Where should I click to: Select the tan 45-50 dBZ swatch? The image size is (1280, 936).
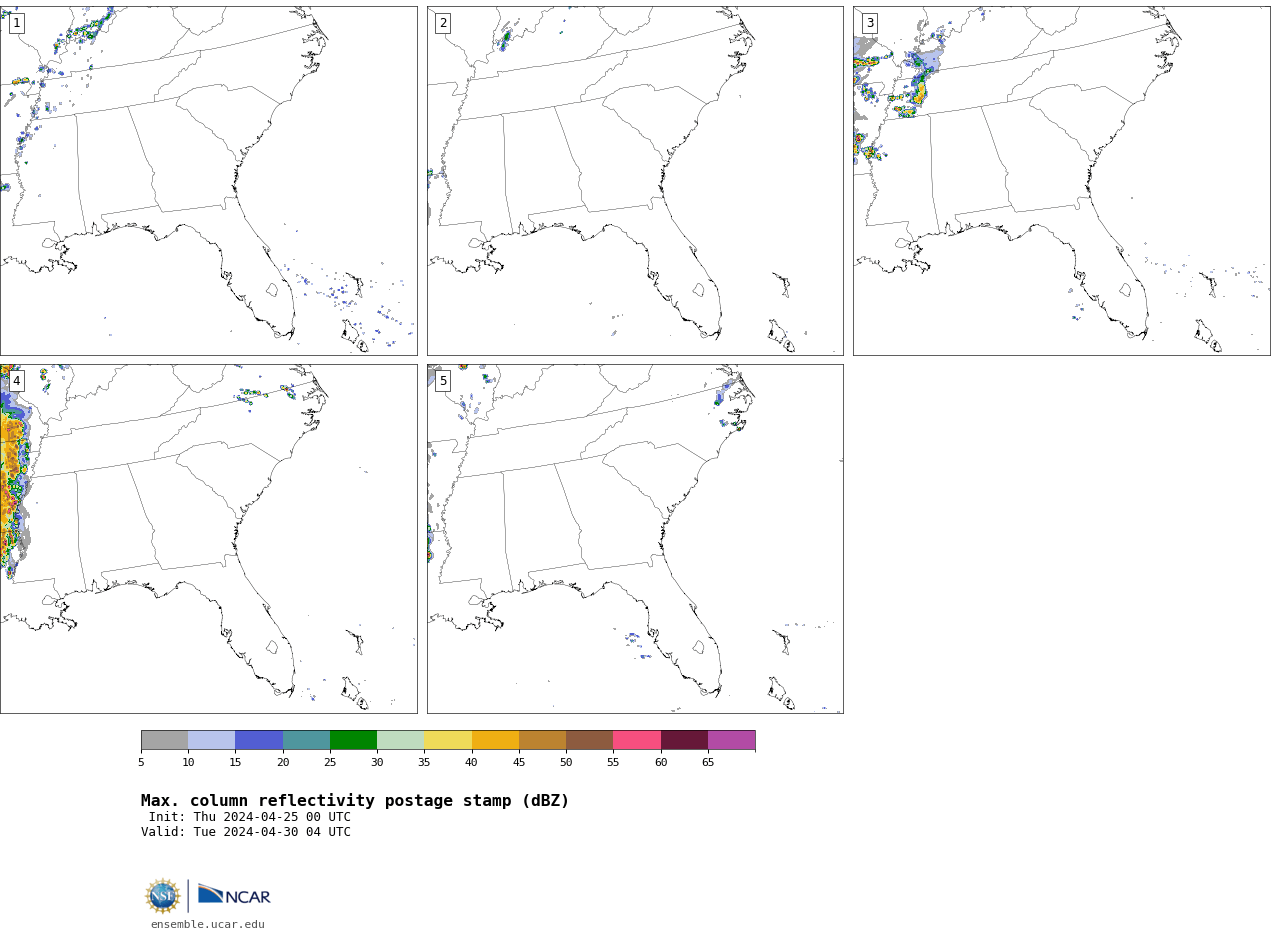[542, 740]
